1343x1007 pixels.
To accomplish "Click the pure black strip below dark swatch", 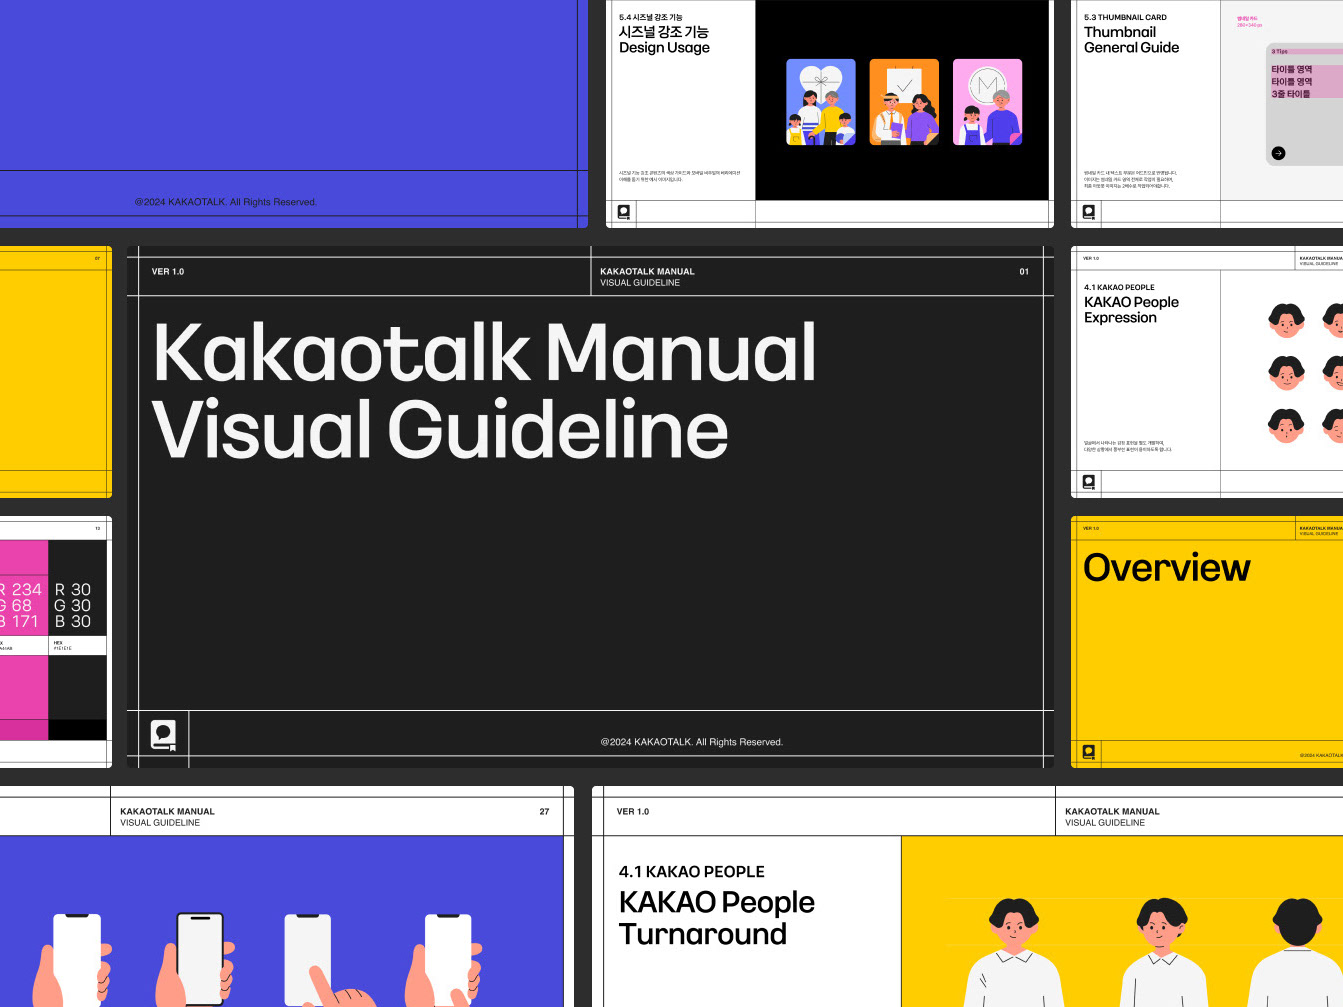I will 77,730.
